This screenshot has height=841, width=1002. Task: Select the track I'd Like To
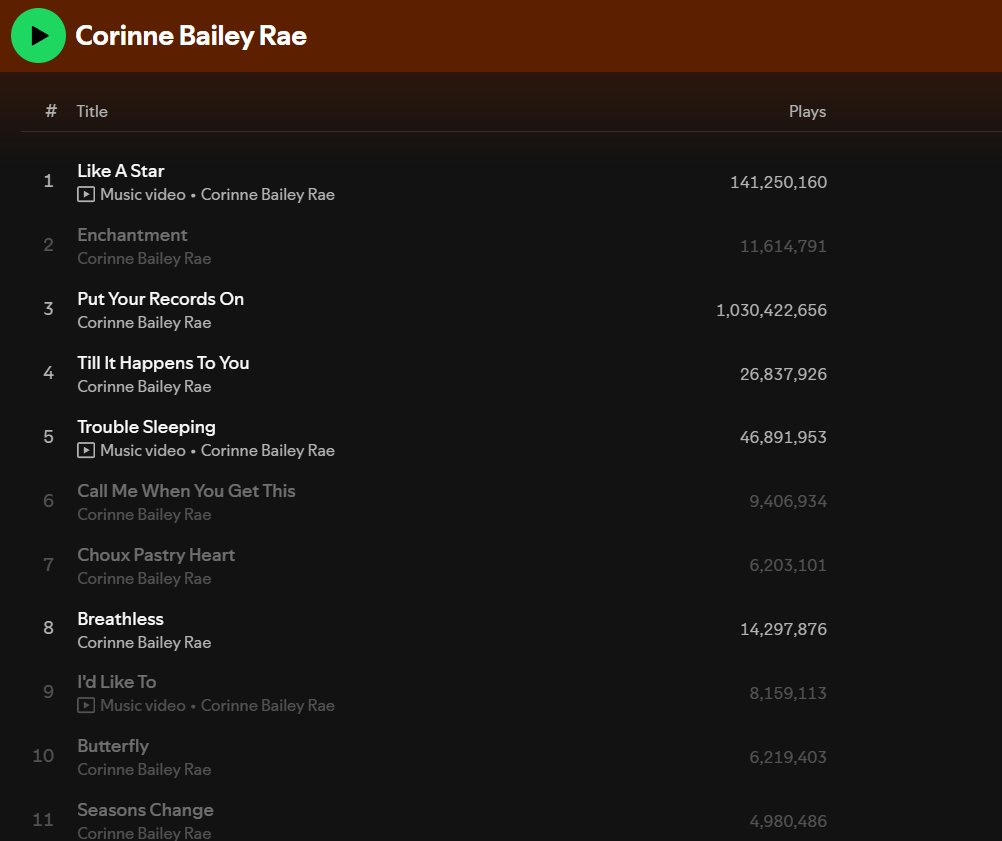[x=116, y=682]
